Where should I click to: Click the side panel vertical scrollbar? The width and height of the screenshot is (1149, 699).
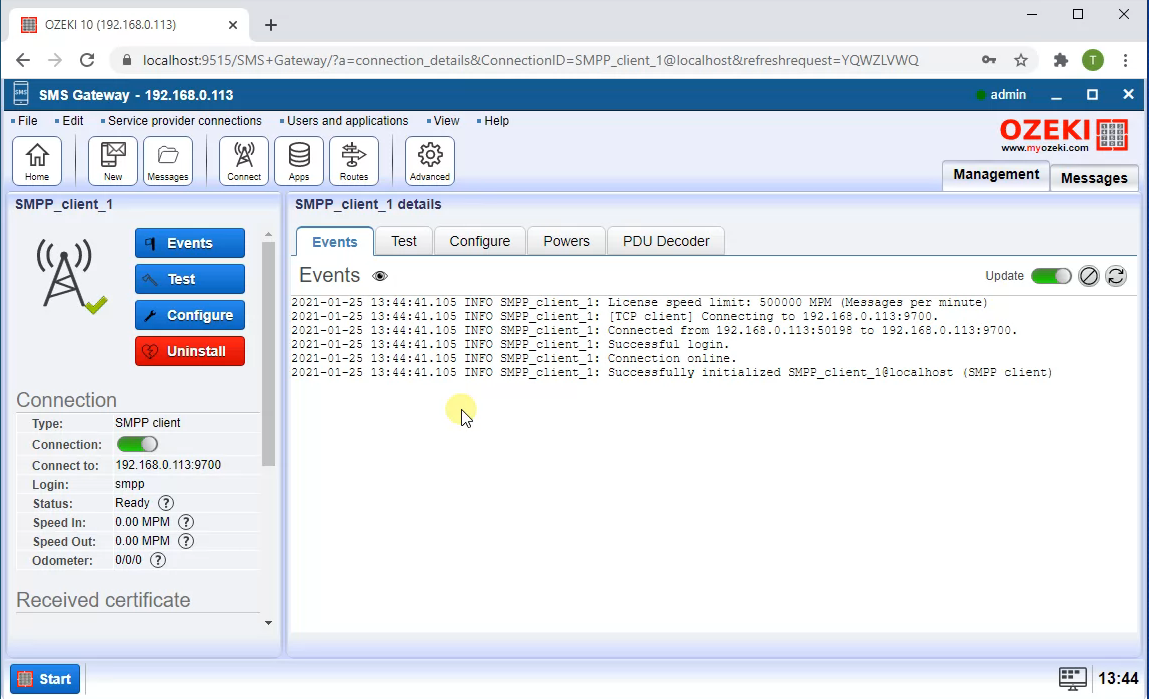(x=268, y=354)
